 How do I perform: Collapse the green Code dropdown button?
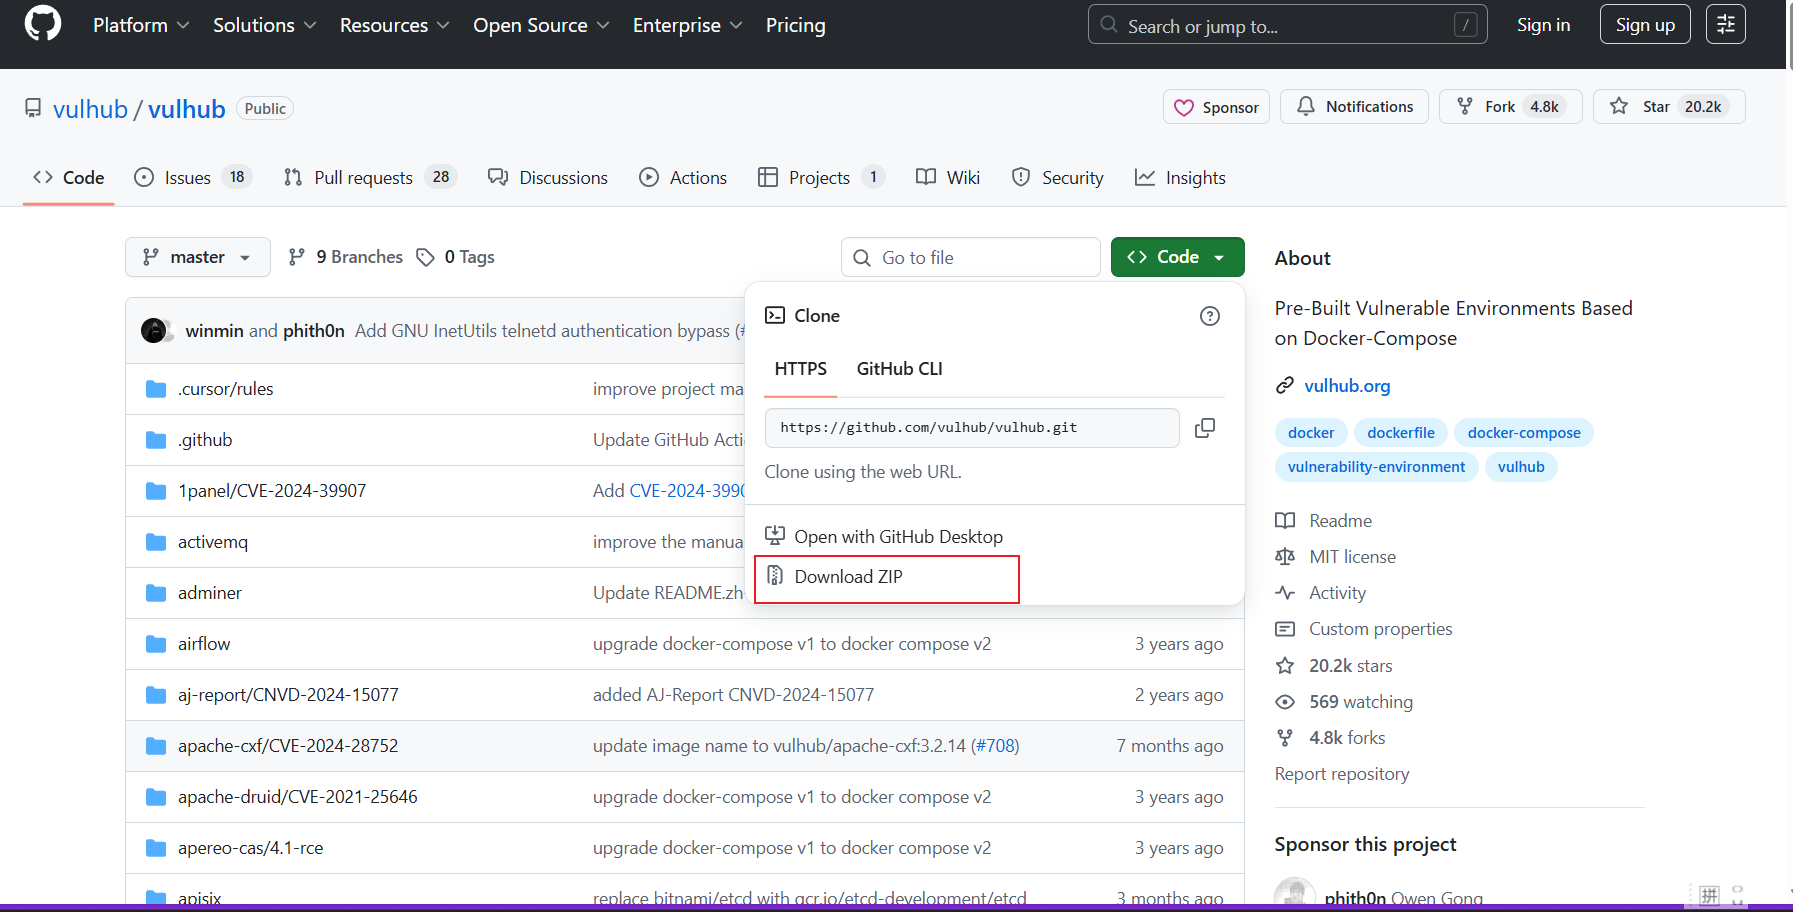[x=1177, y=257]
